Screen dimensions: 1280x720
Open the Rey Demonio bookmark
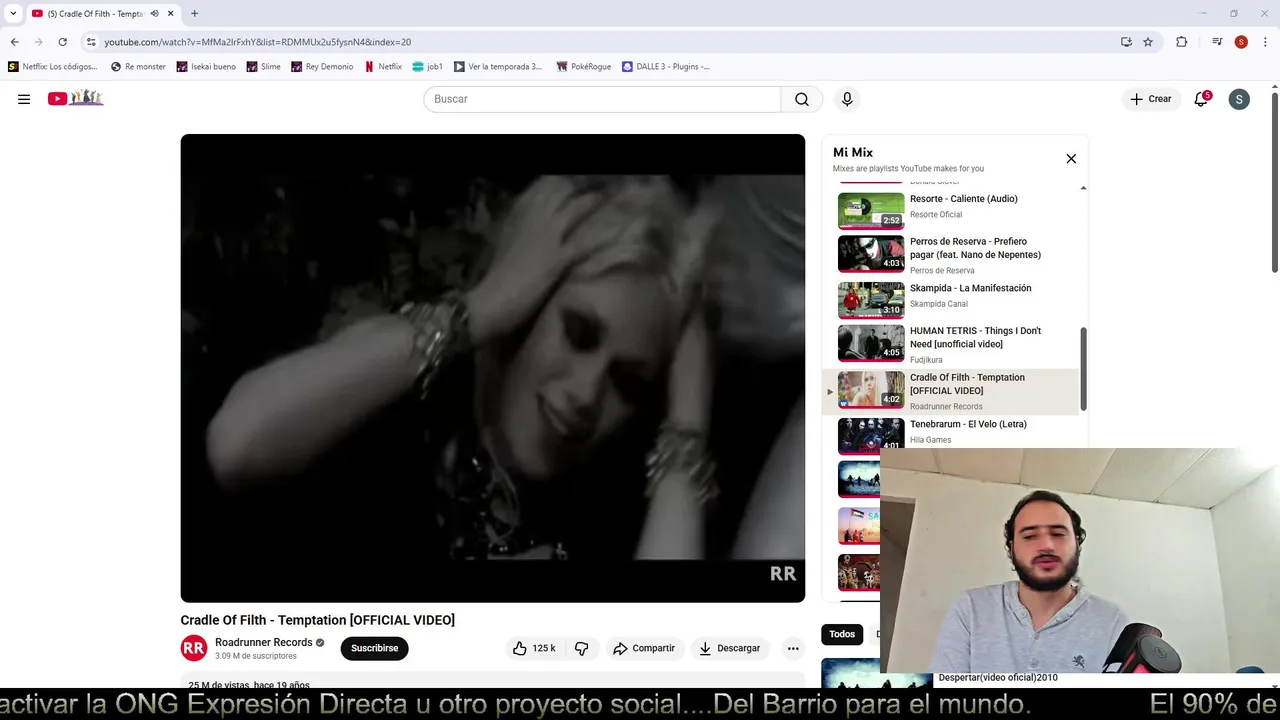point(322,67)
